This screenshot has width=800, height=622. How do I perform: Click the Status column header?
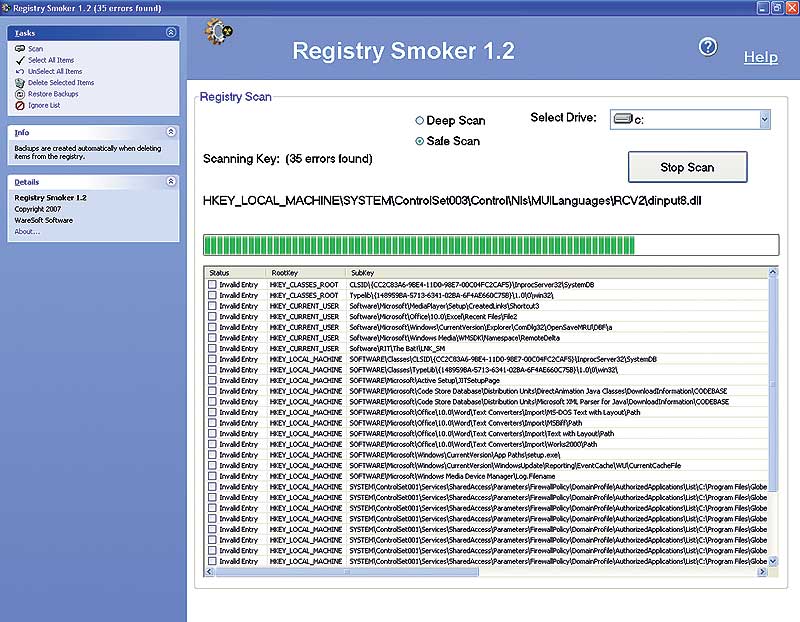pyautogui.click(x=235, y=273)
